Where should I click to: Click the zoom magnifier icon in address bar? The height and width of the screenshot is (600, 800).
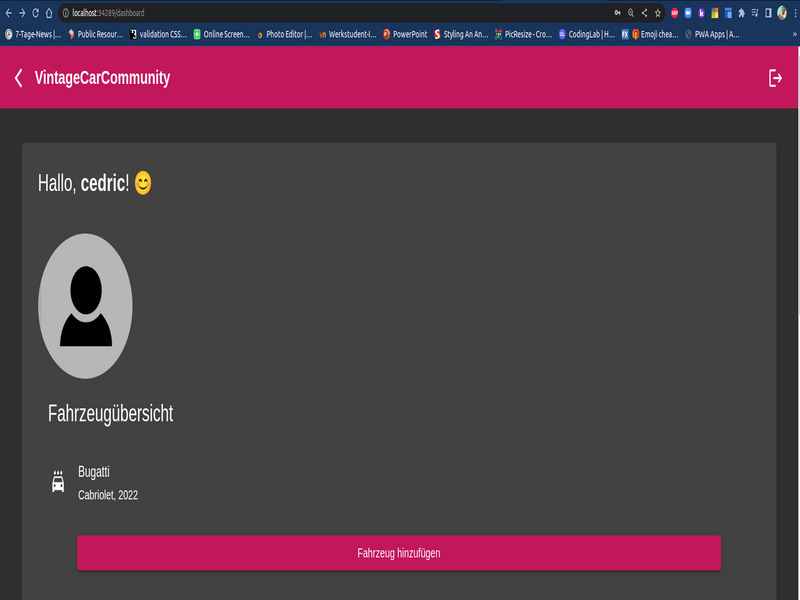631,13
